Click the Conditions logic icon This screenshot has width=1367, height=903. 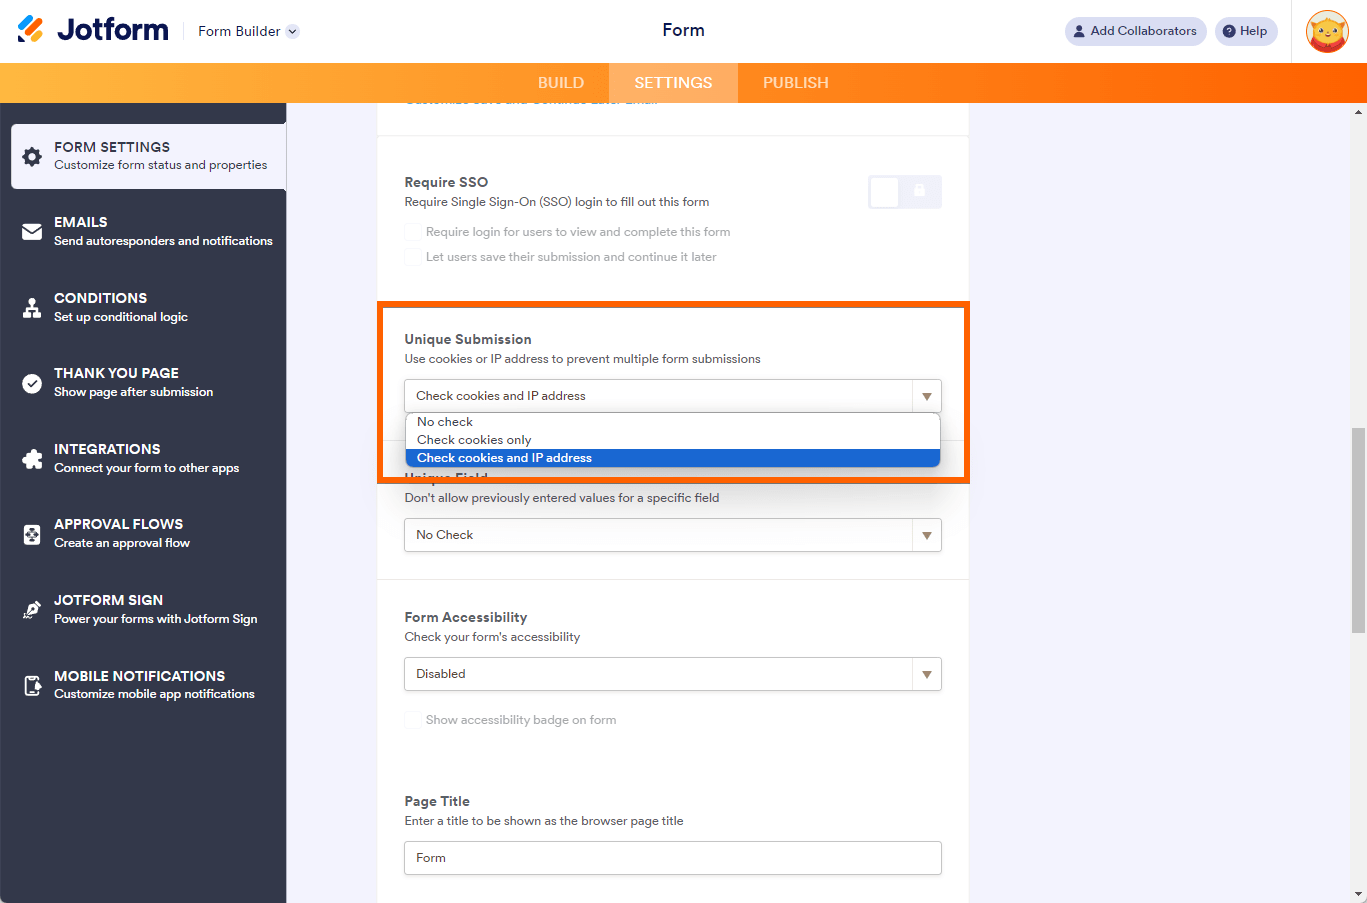pyautogui.click(x=32, y=307)
